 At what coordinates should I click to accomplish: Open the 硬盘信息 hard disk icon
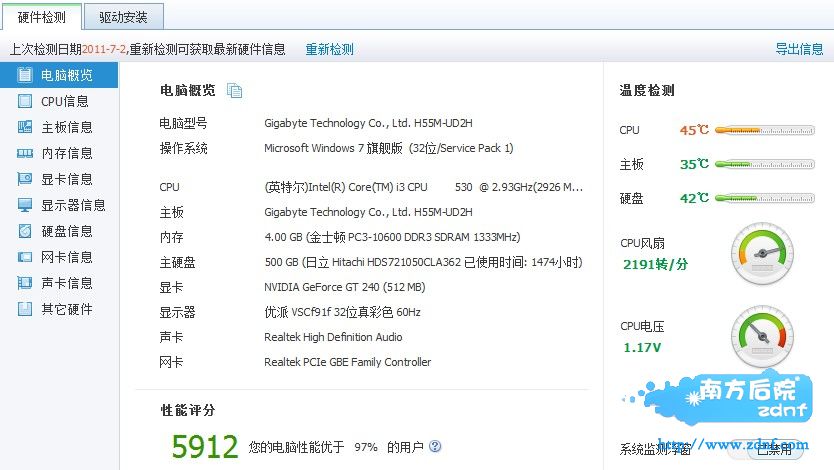[24, 231]
